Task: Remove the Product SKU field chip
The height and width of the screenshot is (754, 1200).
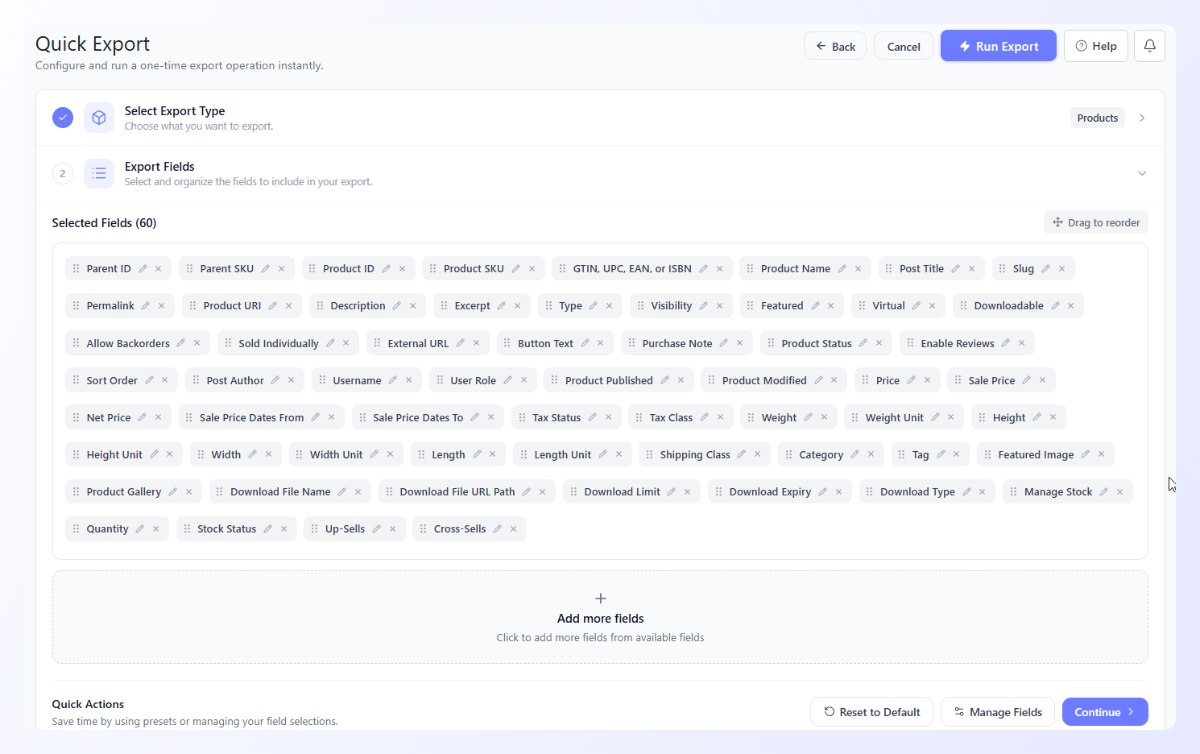Action: pyautogui.click(x=532, y=269)
